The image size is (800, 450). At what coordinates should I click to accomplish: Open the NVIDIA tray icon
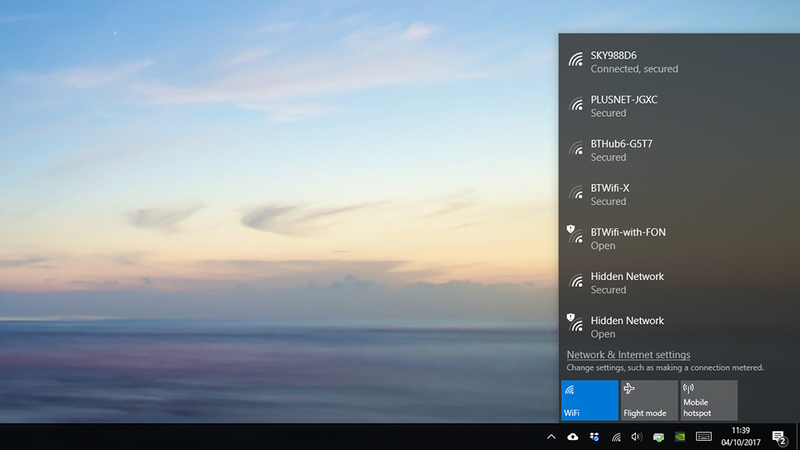680,437
